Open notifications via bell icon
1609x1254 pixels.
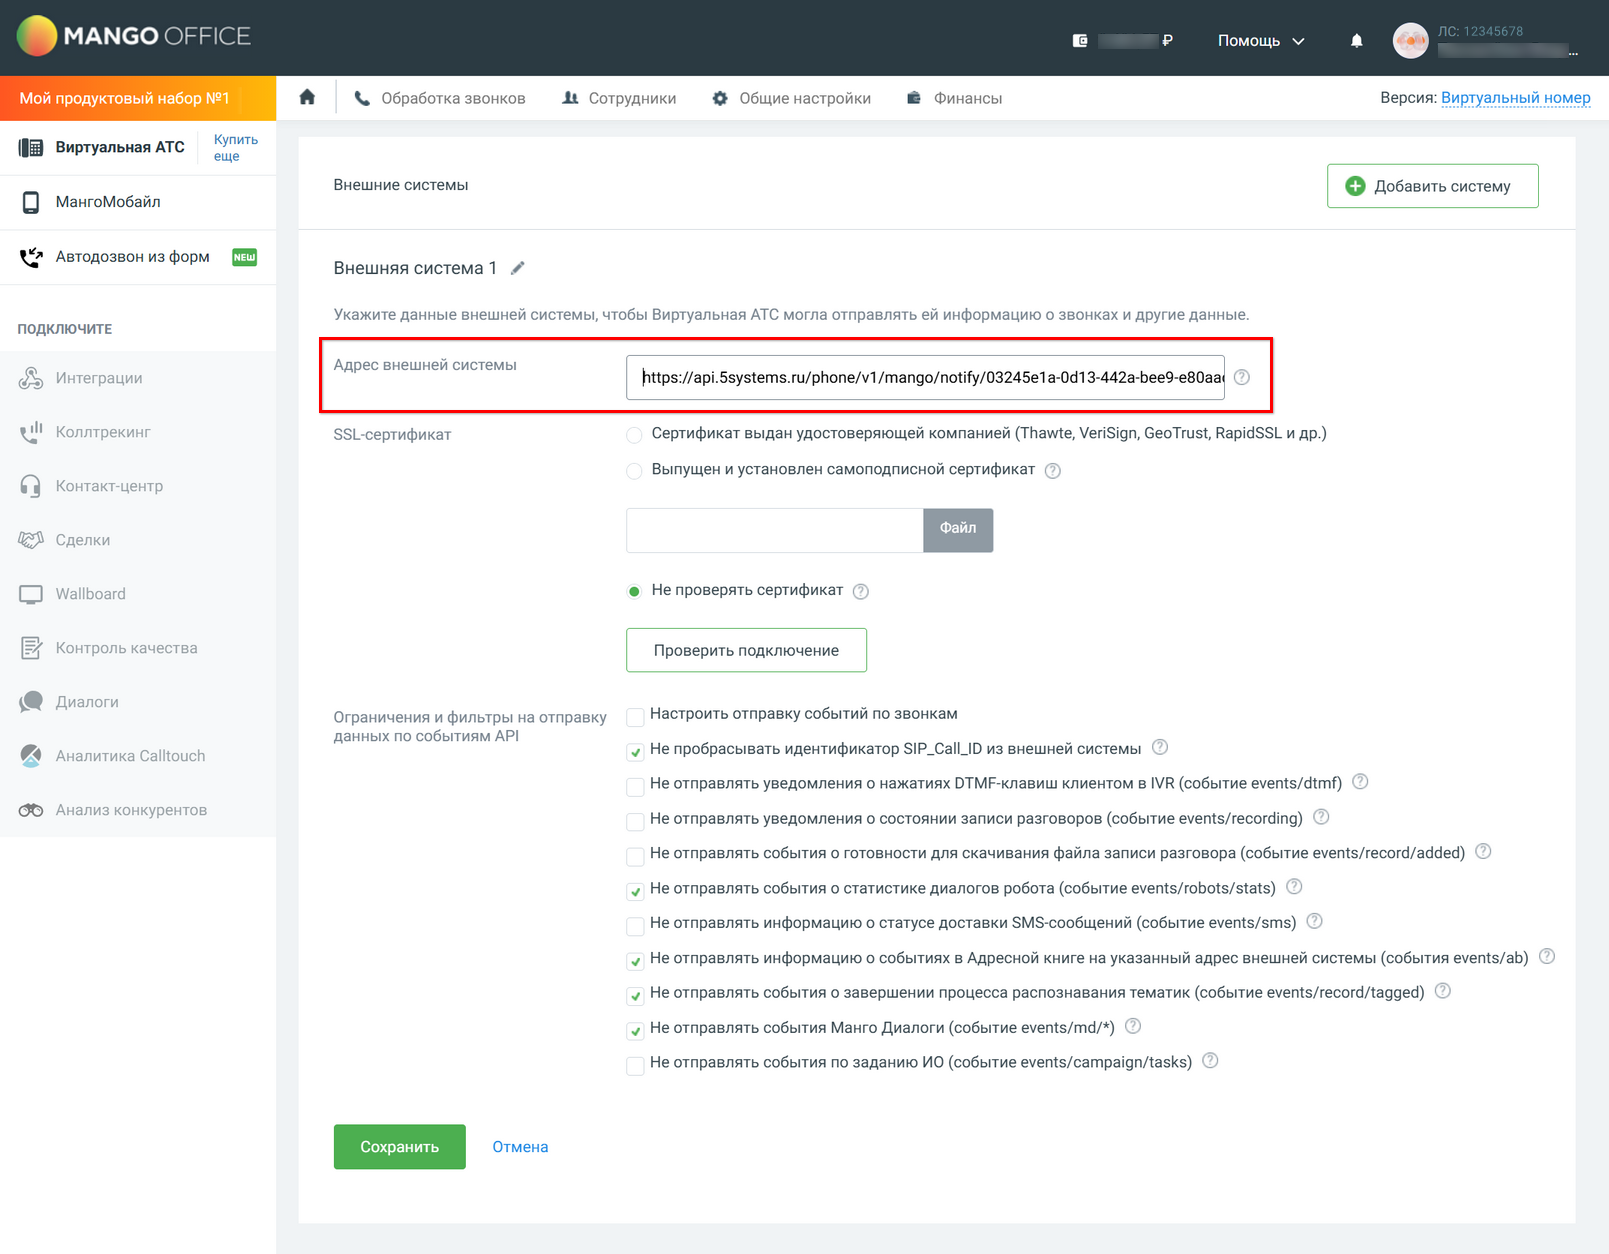pyautogui.click(x=1356, y=39)
